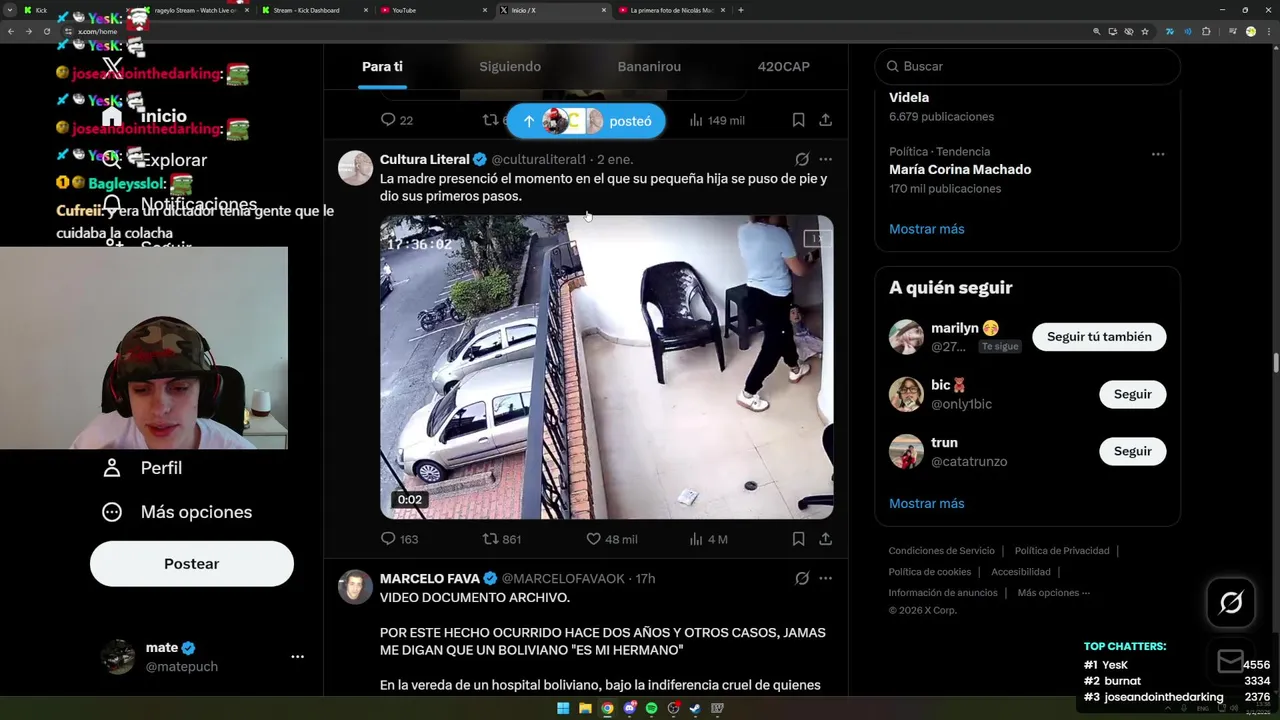
Task: Open Condiciones de Servicio footer link
Action: (942, 551)
